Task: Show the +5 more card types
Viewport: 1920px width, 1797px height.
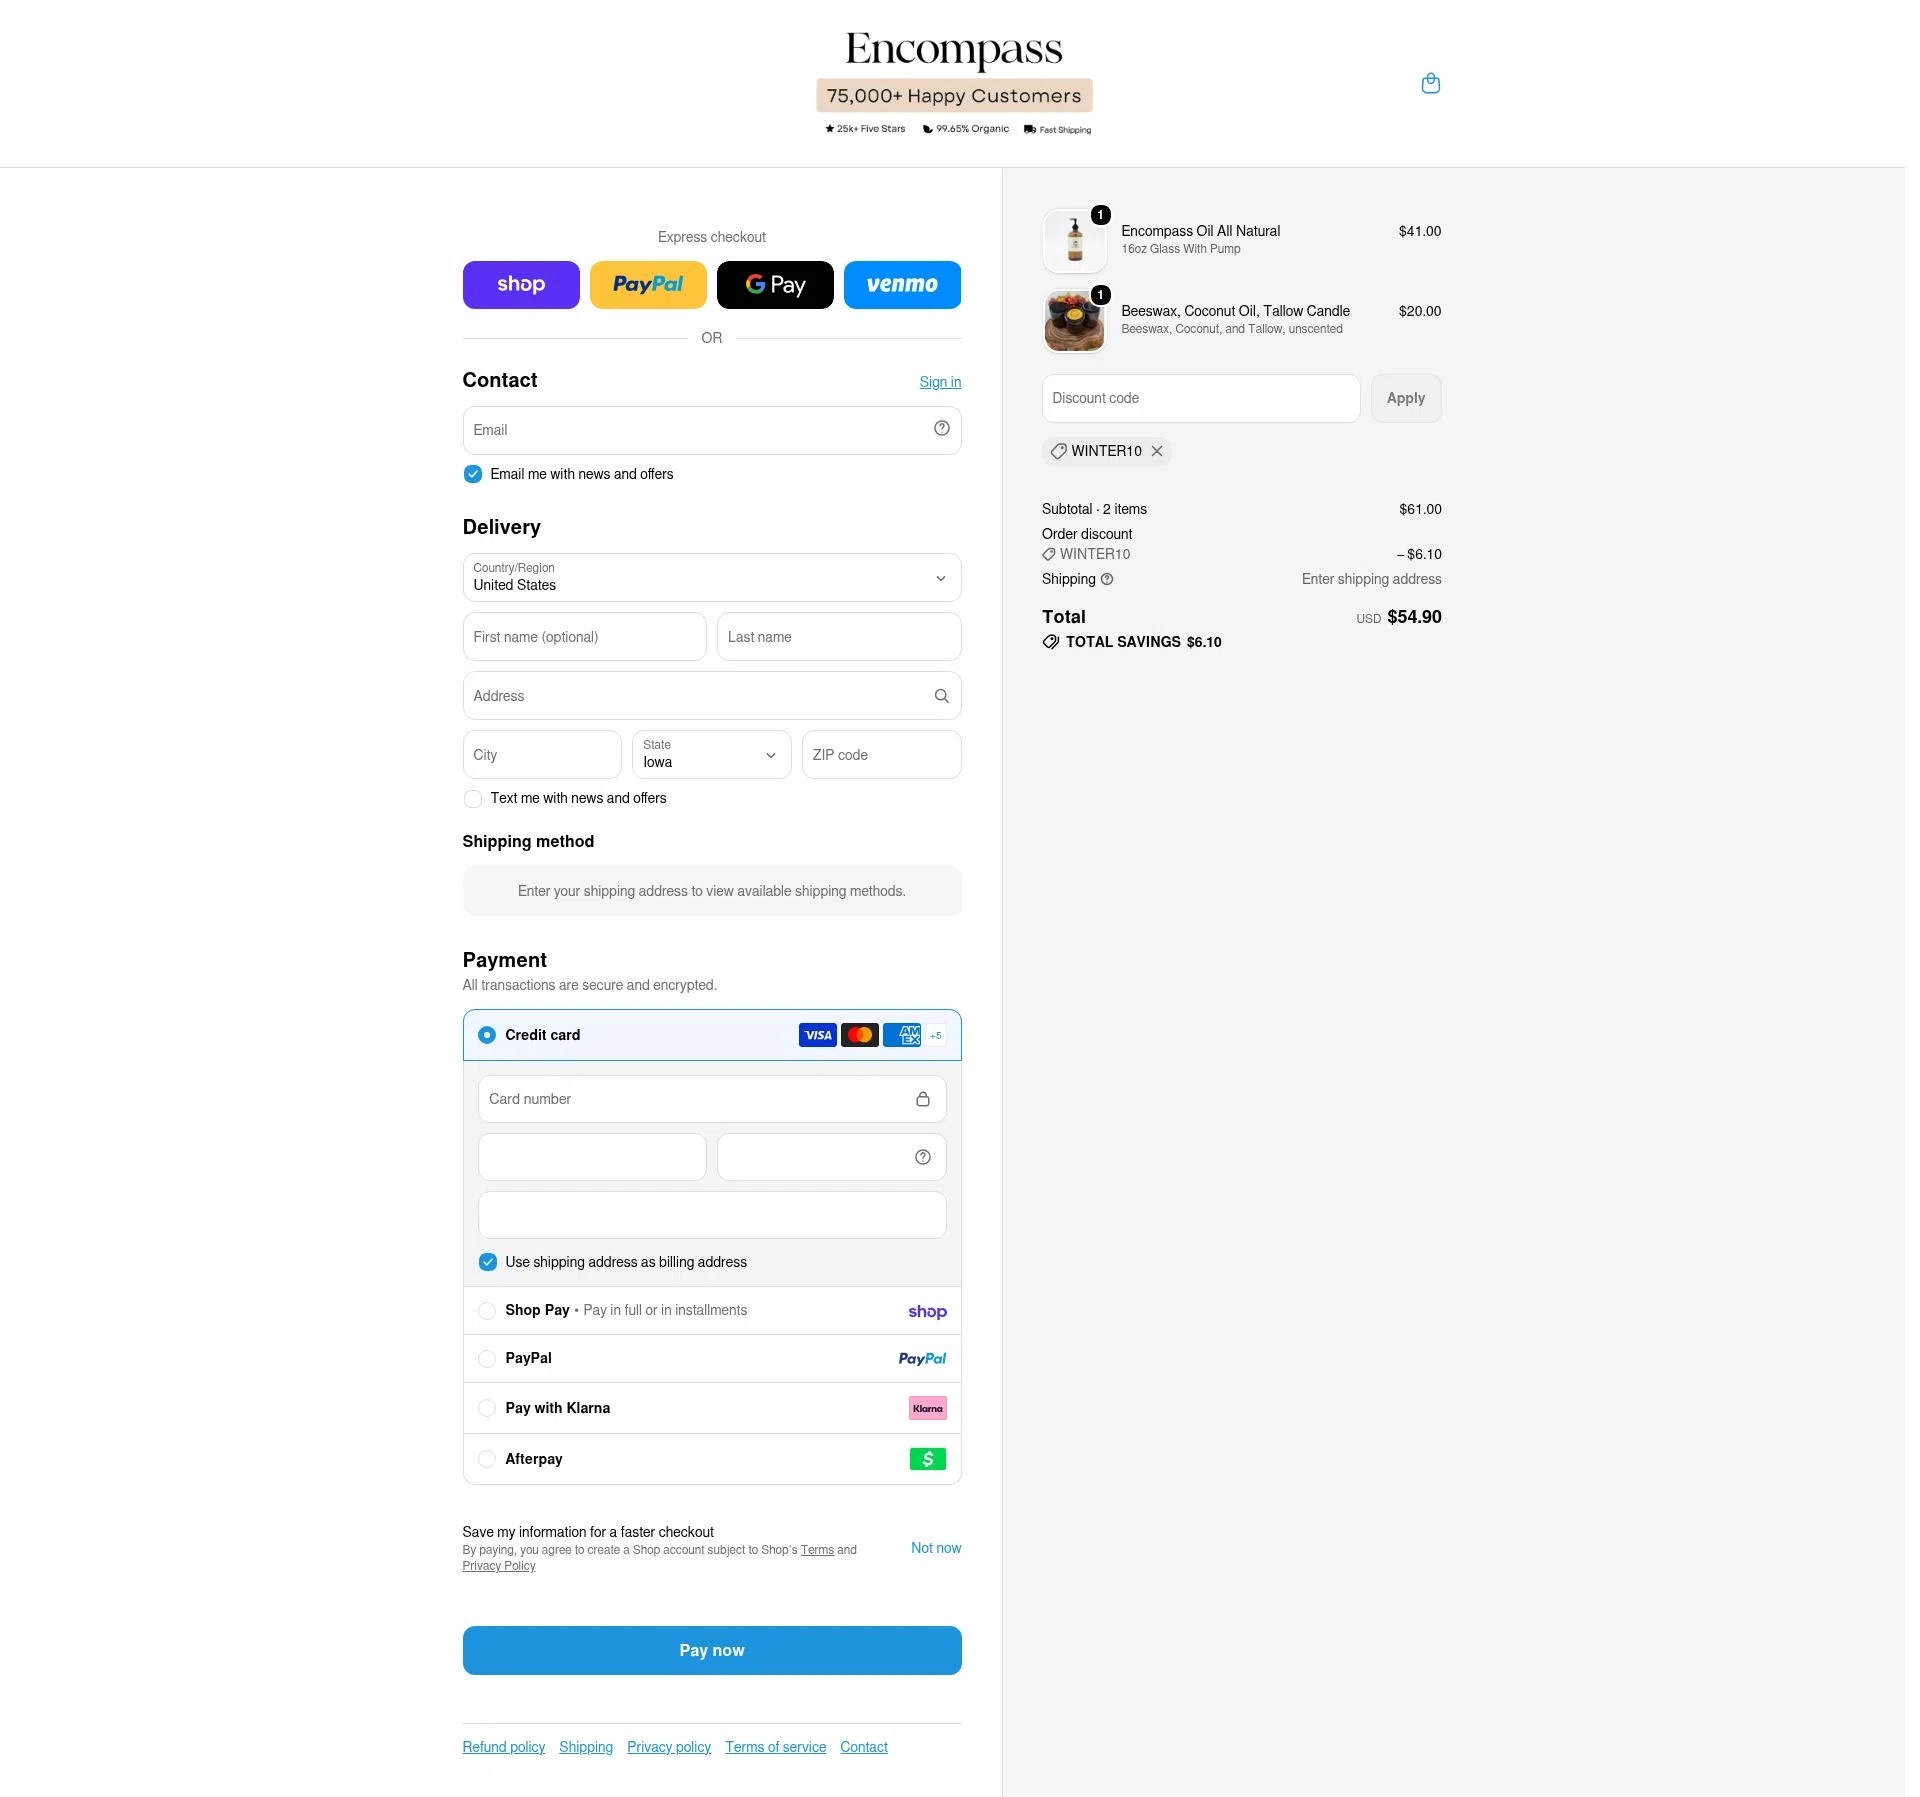Action: tap(935, 1035)
